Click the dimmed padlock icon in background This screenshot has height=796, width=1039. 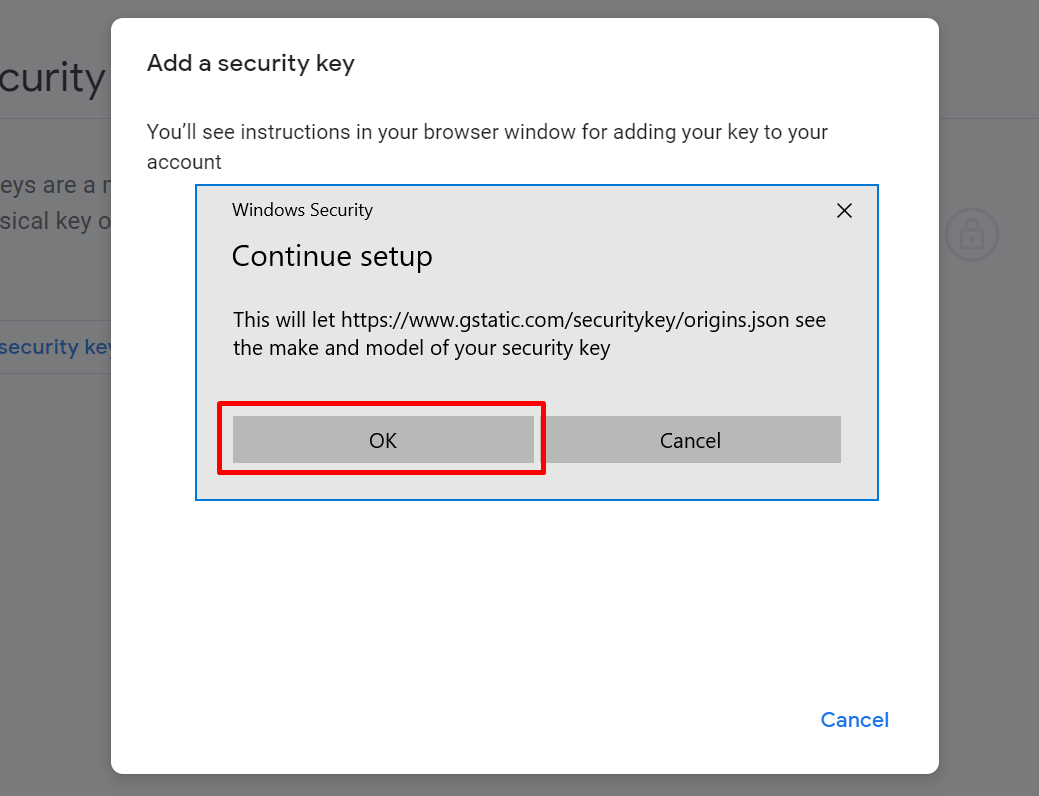(x=971, y=235)
